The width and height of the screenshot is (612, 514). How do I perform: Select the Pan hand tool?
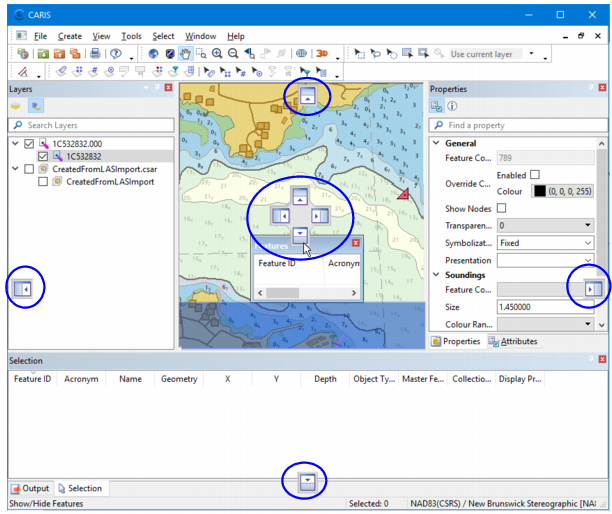[x=184, y=54]
